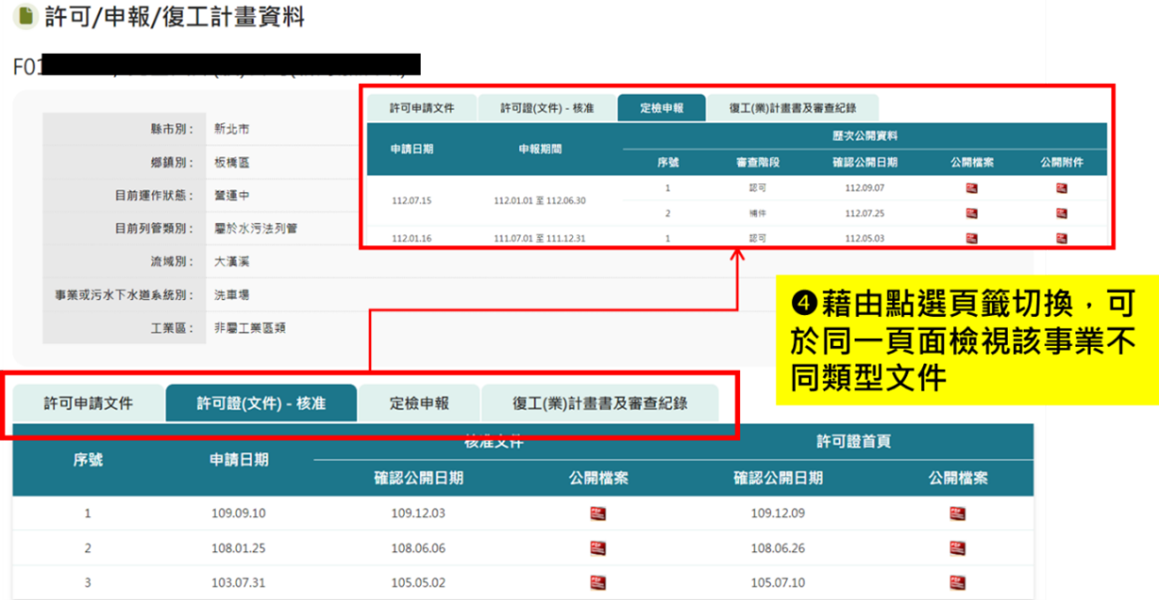Click the green document icon beside page title
This screenshot has height=600, width=1159.
pyautogui.click(x=26, y=16)
